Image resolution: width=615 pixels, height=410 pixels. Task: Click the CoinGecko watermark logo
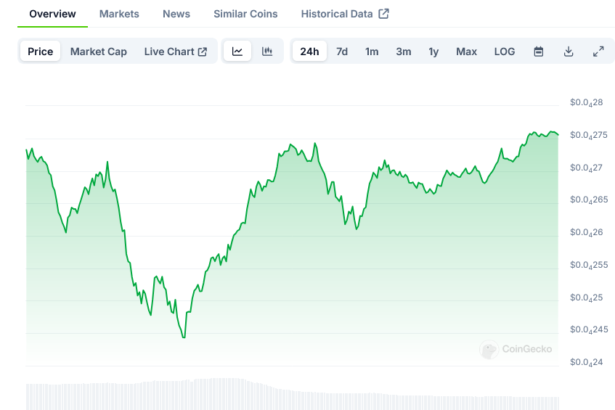[x=516, y=350]
